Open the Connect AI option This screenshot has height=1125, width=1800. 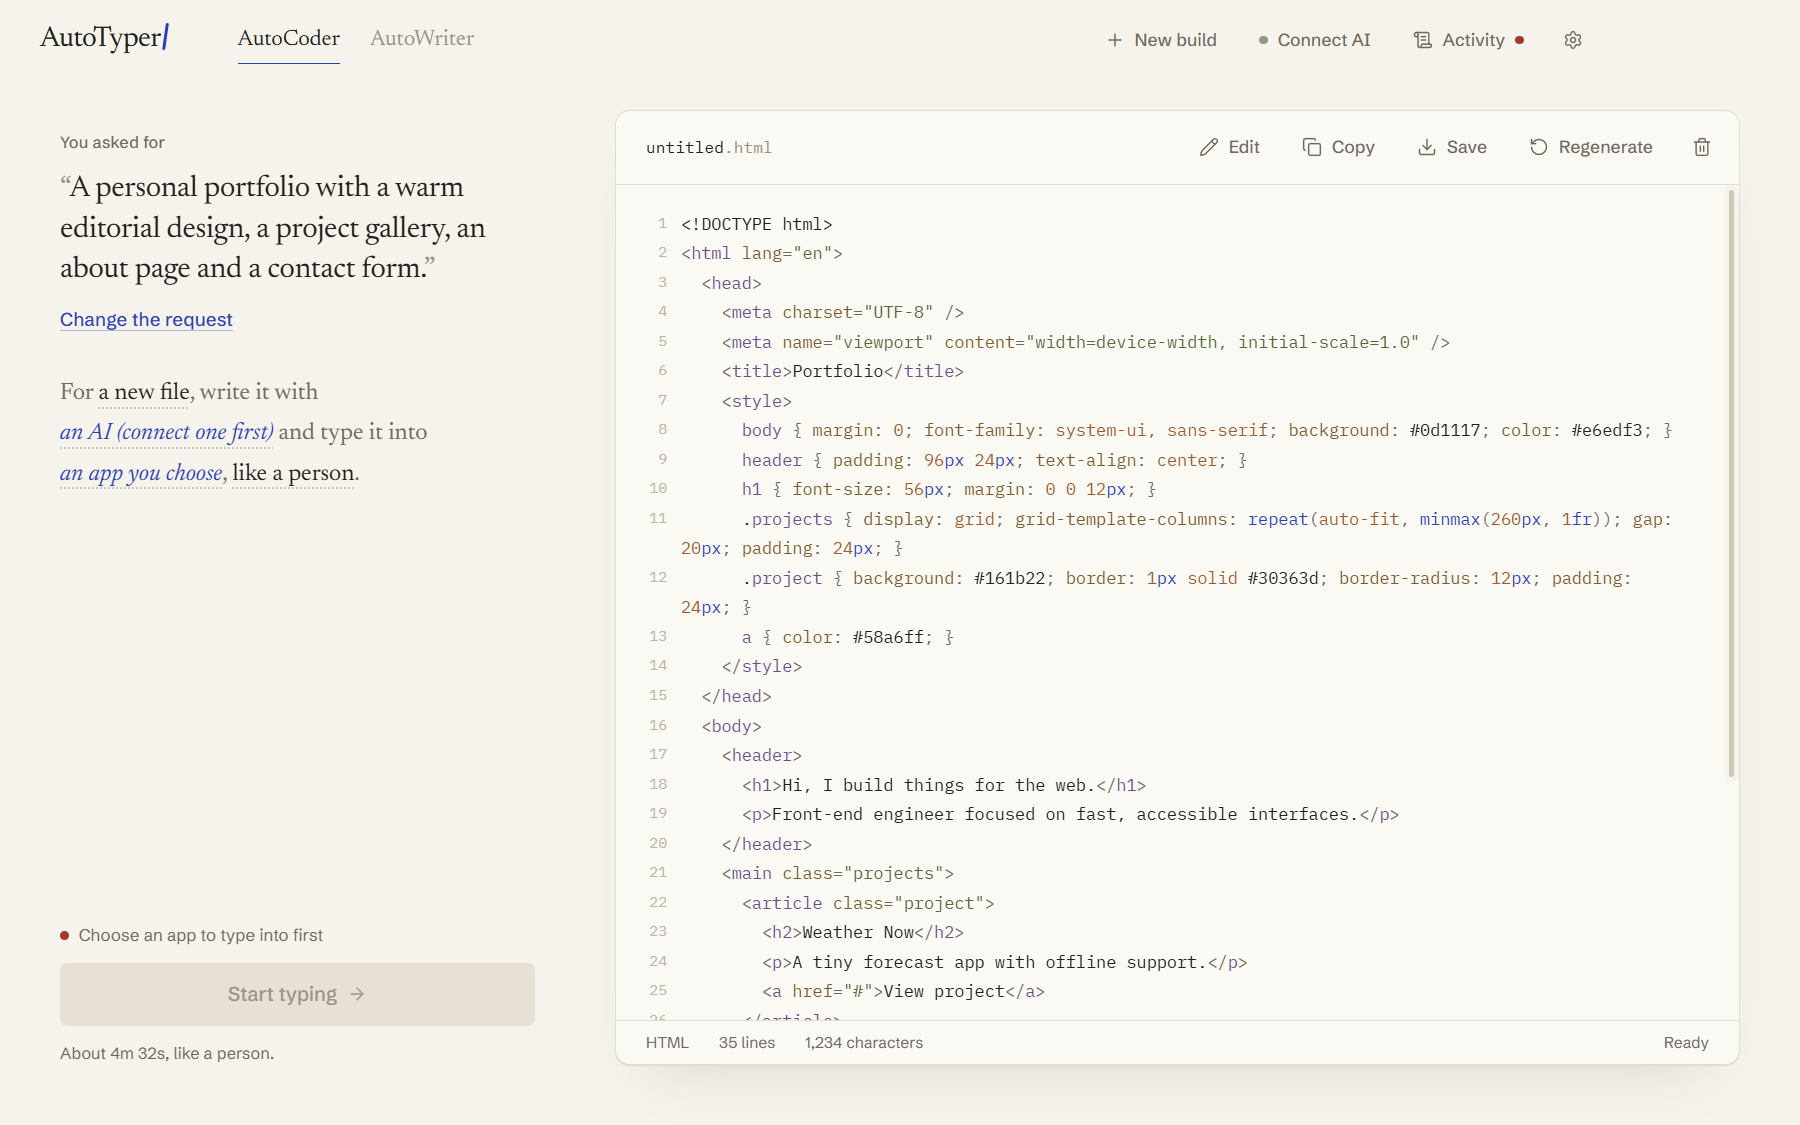pyautogui.click(x=1314, y=40)
